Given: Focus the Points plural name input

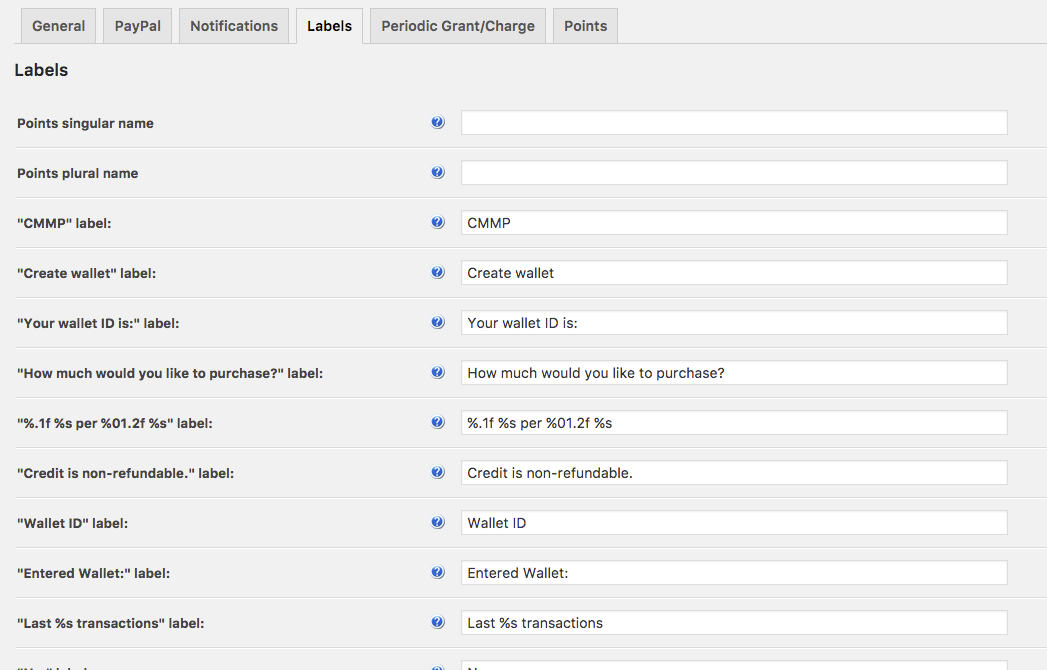Looking at the screenshot, I should [x=733, y=173].
